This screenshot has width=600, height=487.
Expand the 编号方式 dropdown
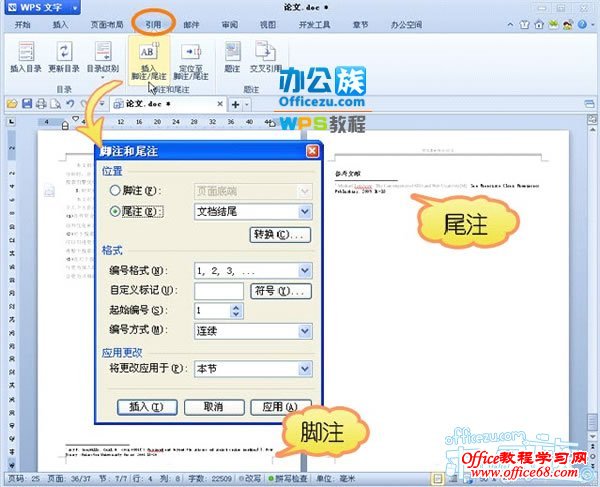click(x=305, y=331)
